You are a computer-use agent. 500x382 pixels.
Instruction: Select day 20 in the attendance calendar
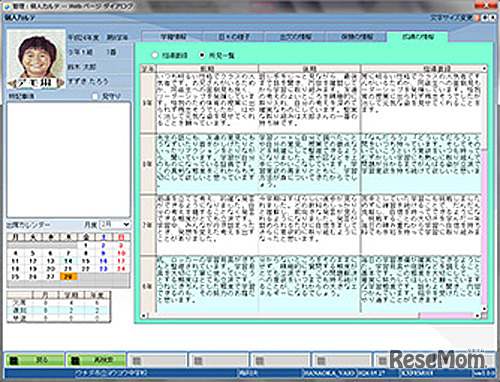click(51, 269)
